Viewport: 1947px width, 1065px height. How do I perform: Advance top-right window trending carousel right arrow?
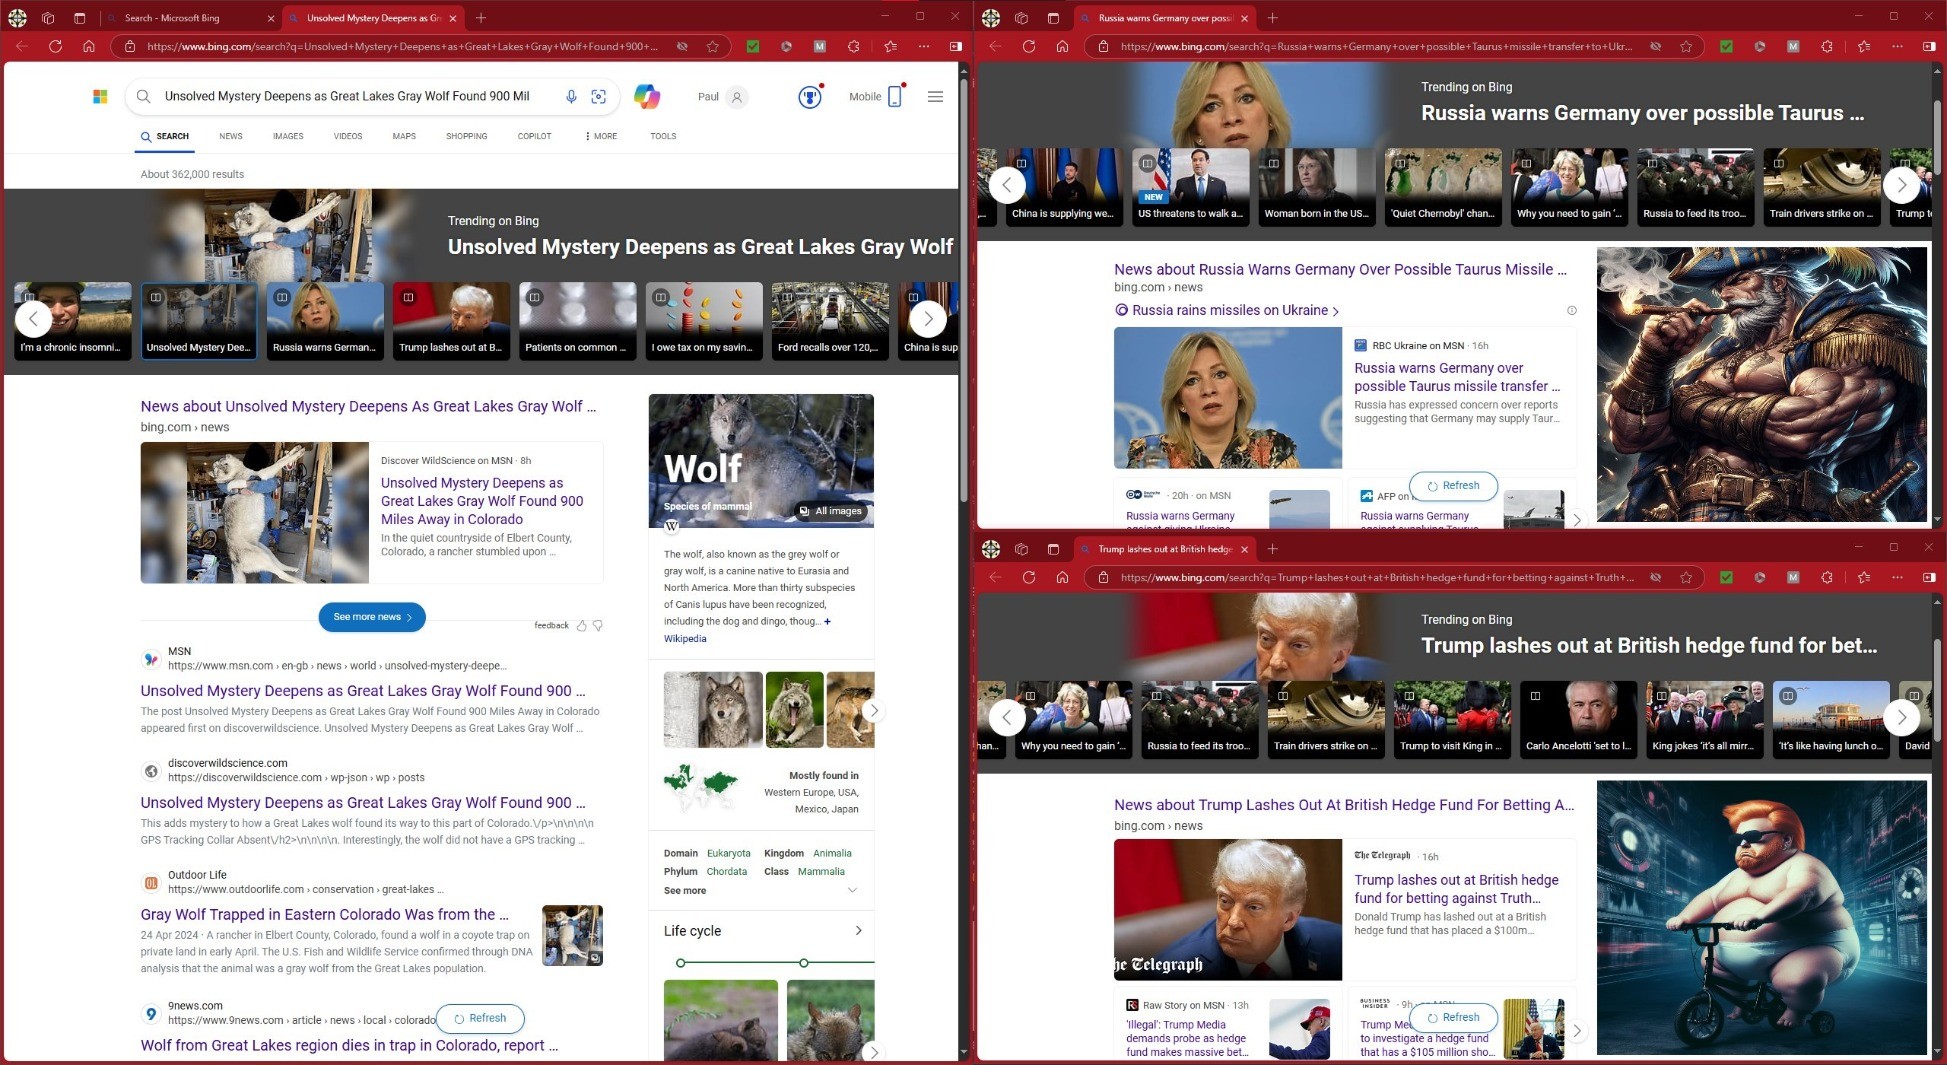coord(1901,184)
